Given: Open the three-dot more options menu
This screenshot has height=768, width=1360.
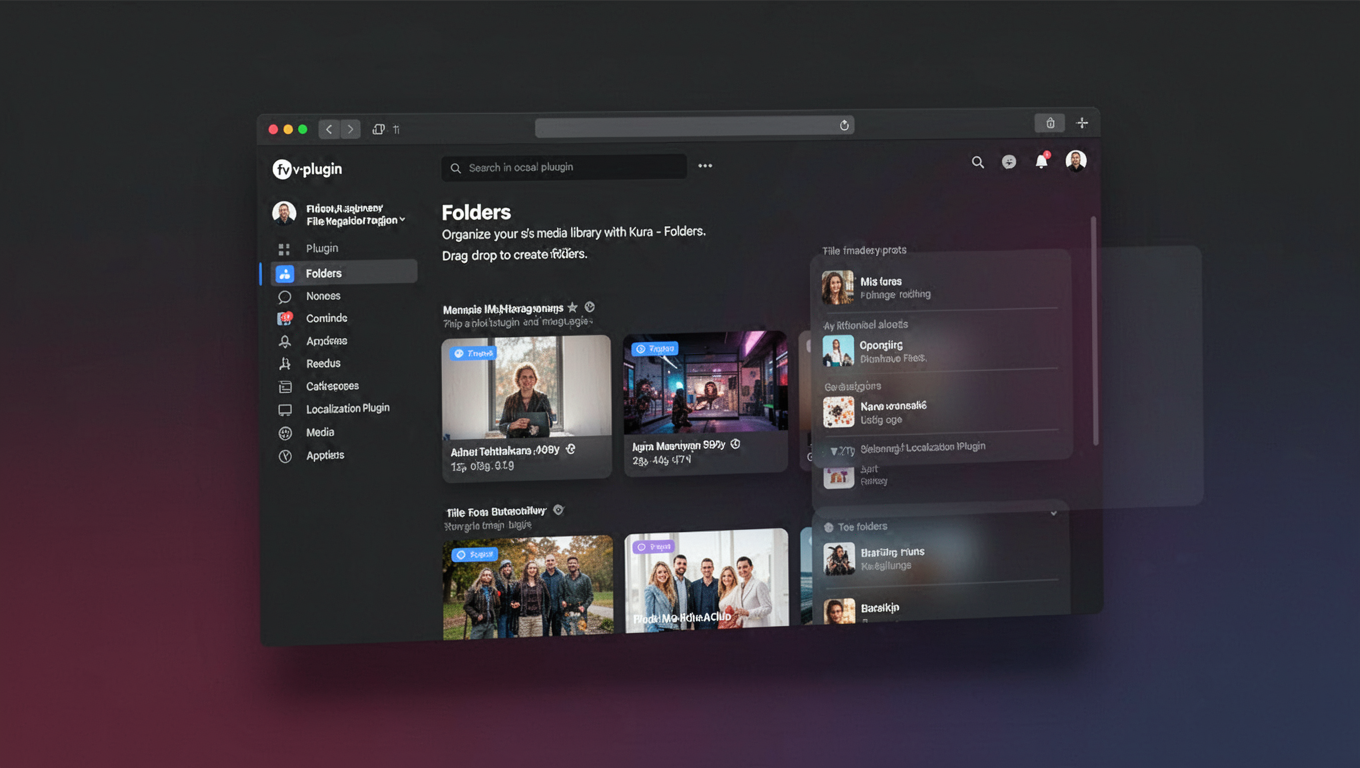Looking at the screenshot, I should (x=705, y=166).
